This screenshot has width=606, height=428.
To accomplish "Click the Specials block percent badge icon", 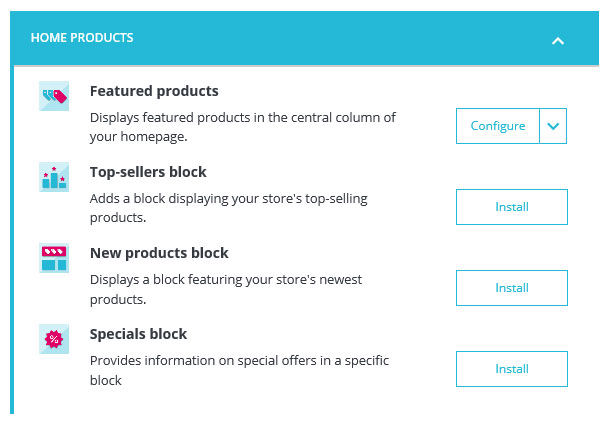I will (54, 339).
